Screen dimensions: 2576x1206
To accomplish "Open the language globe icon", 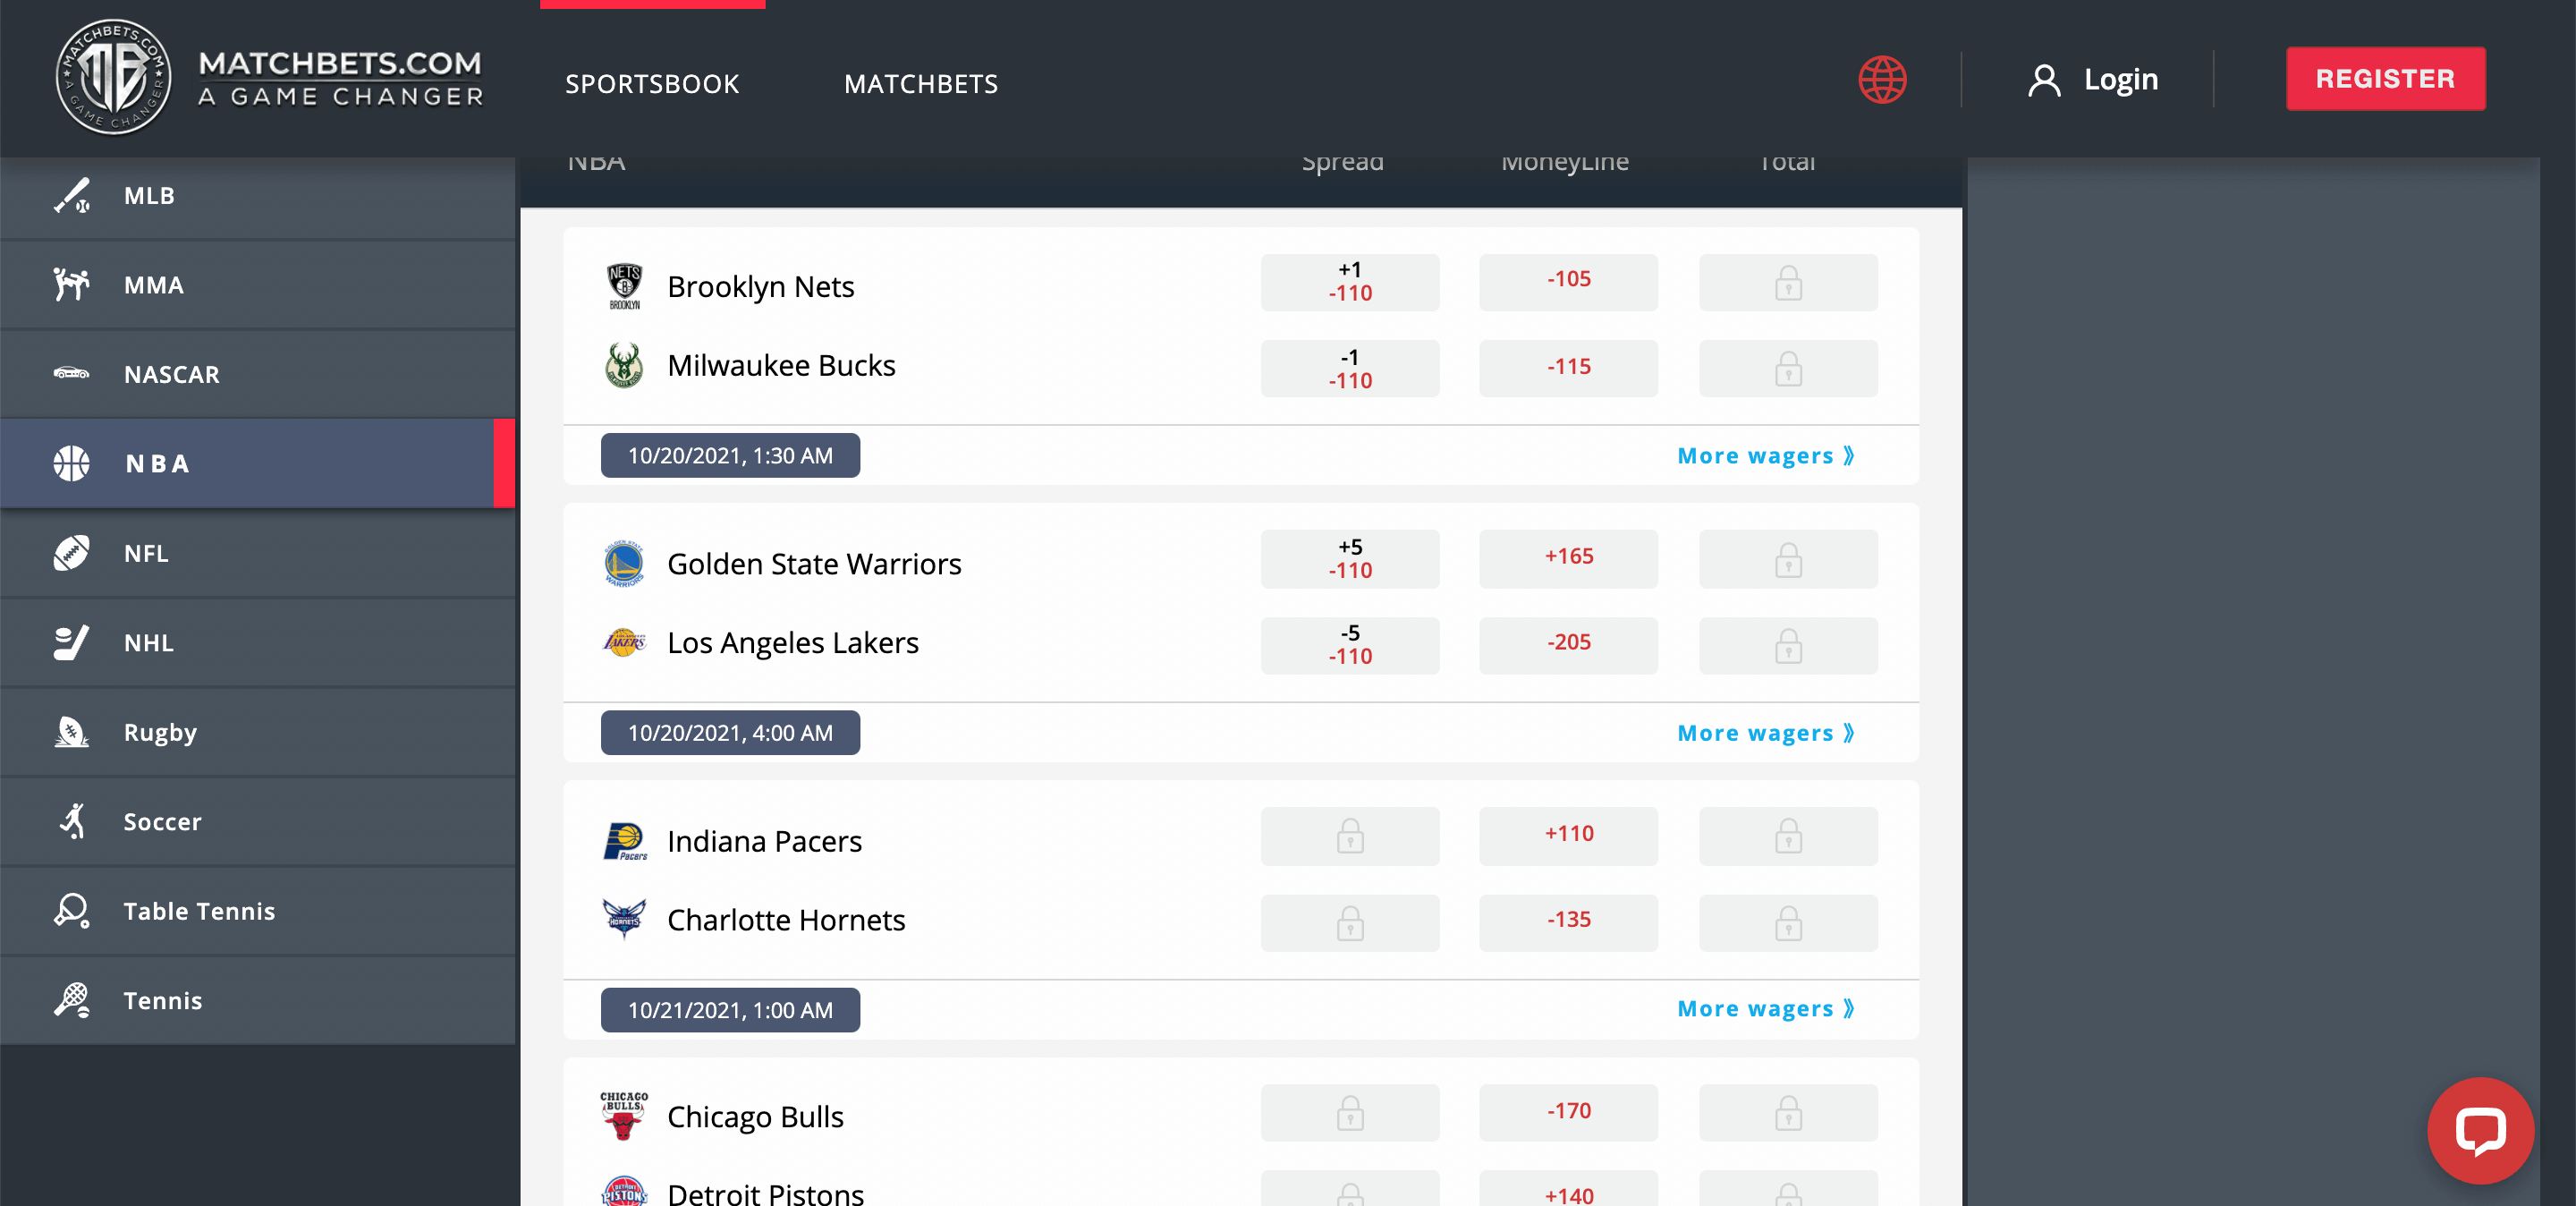I will 1884,78.
